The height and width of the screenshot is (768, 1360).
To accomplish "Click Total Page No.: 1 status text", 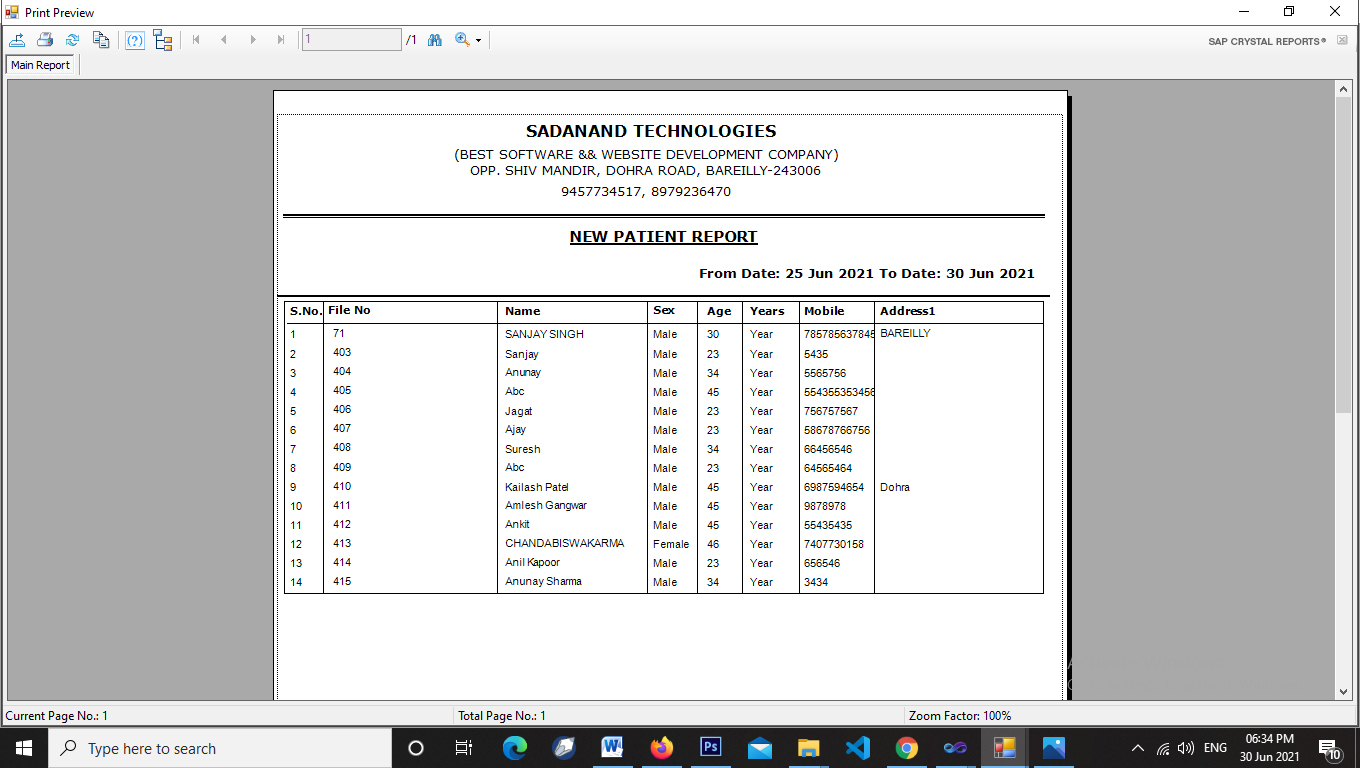I will (x=502, y=716).
